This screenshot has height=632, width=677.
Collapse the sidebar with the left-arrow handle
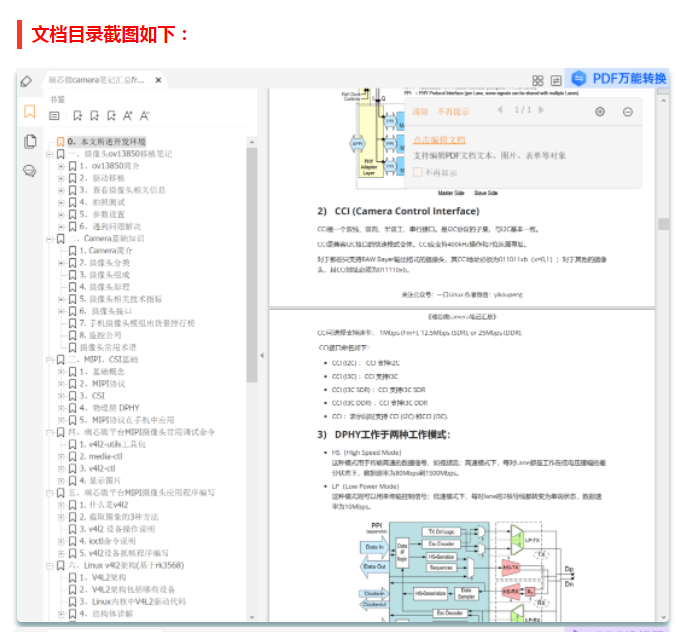click(262, 355)
